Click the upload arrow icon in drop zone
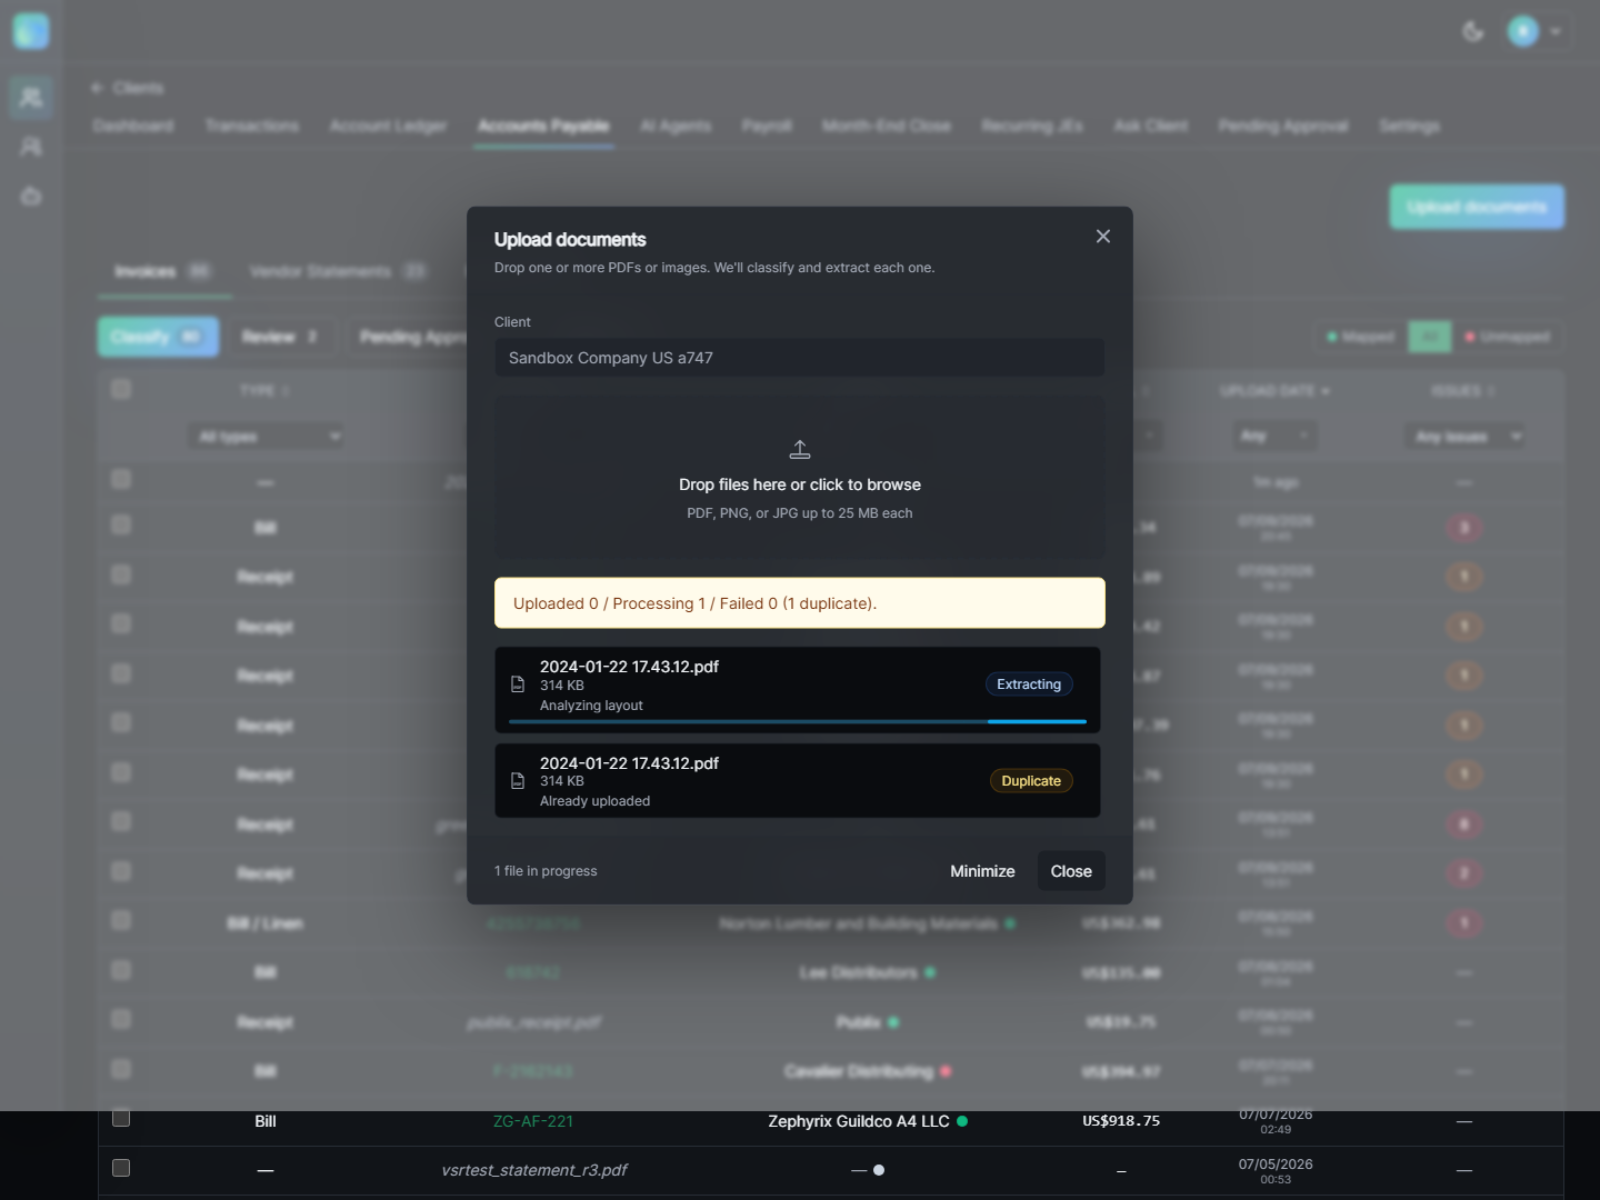Image resolution: width=1600 pixels, height=1200 pixels. [800, 449]
